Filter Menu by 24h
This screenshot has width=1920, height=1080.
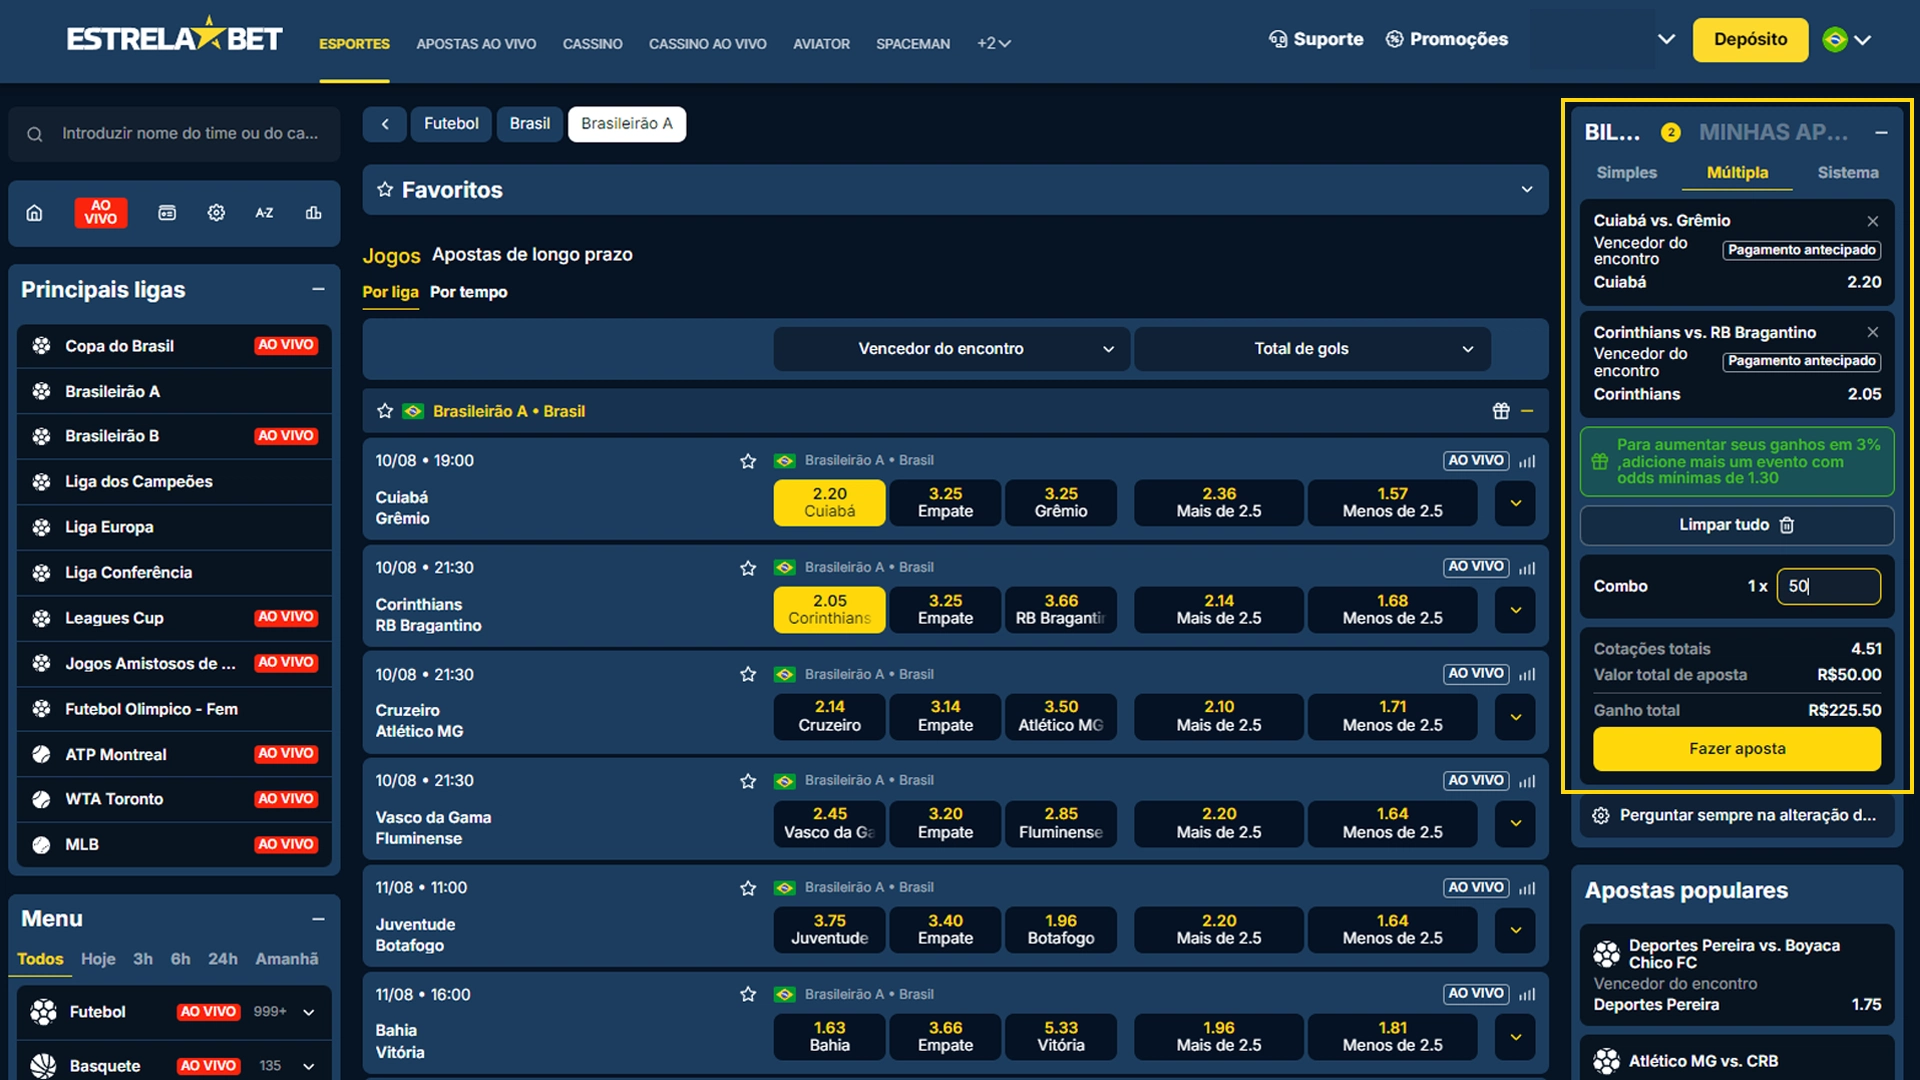pos(222,959)
